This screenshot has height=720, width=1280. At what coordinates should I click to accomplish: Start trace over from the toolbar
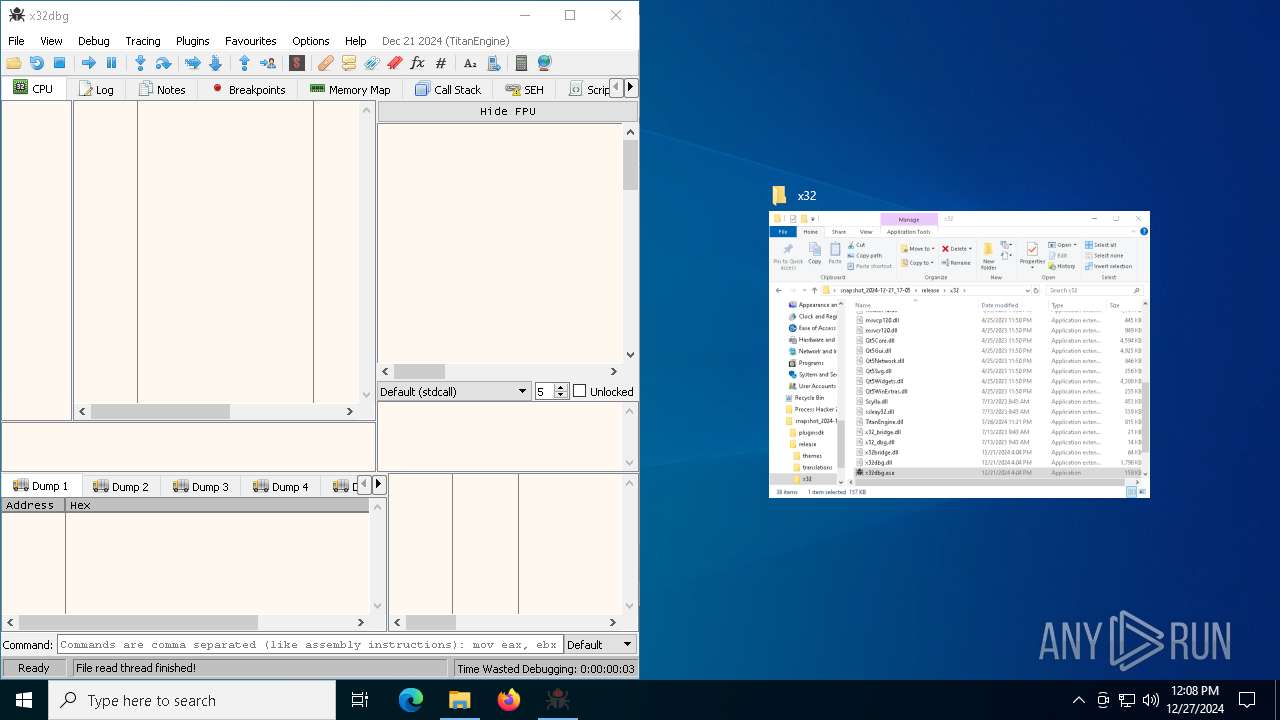pyautogui.click(x=215, y=63)
